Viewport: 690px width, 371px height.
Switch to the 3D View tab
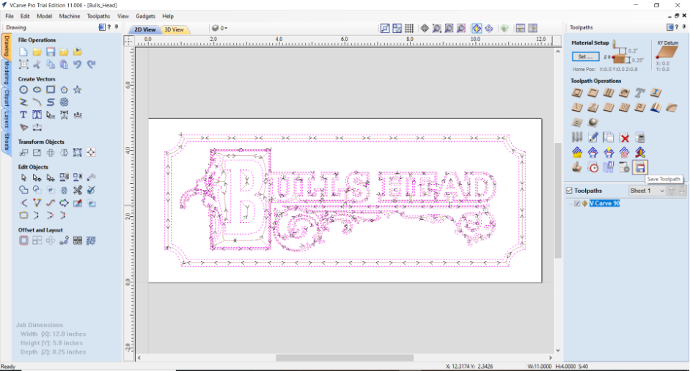[x=174, y=29]
